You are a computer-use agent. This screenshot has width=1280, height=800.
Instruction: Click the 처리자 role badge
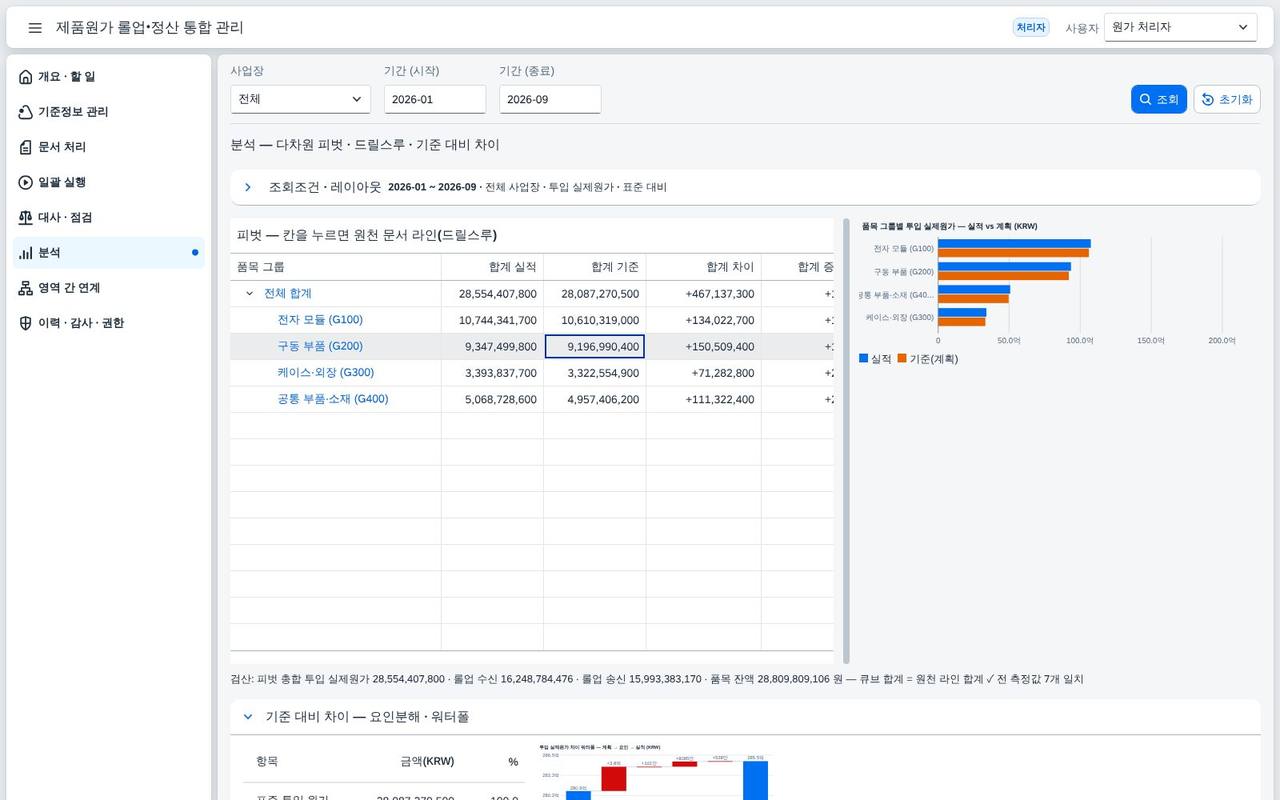coord(1031,28)
